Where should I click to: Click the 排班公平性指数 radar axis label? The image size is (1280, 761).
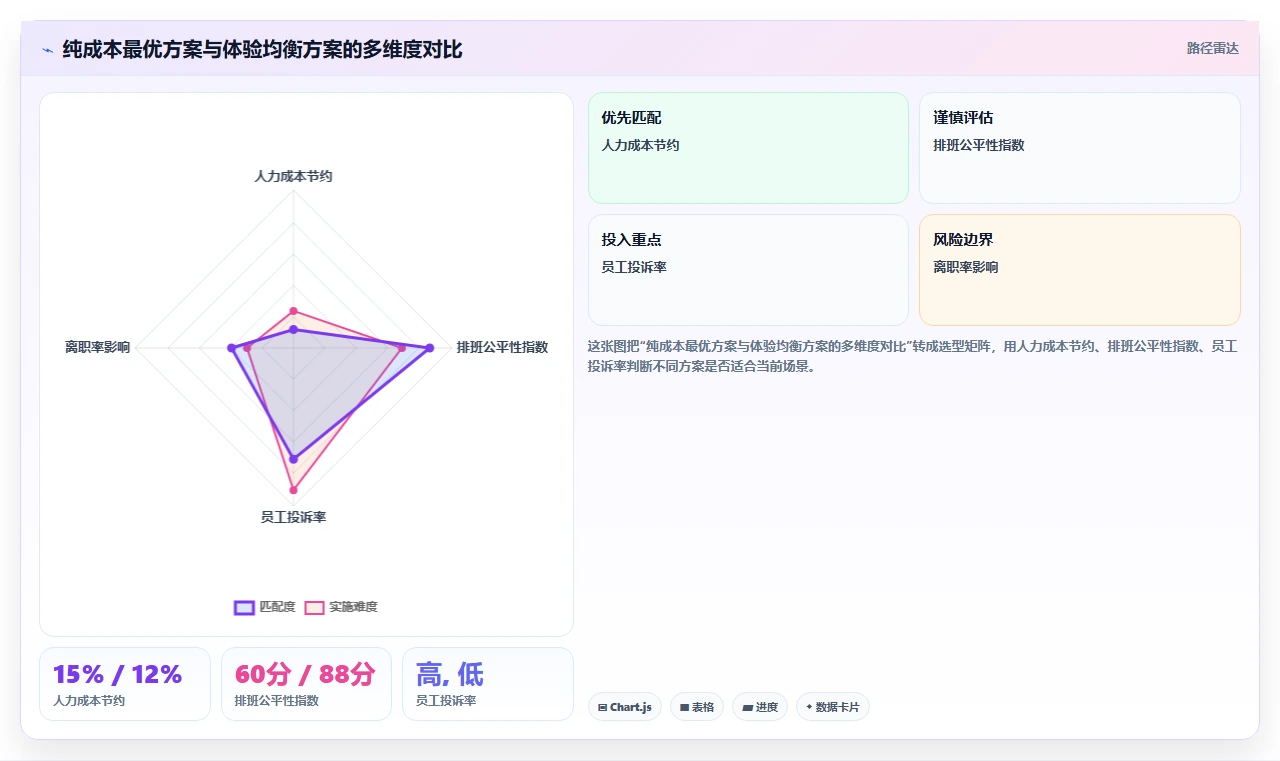(x=502, y=347)
